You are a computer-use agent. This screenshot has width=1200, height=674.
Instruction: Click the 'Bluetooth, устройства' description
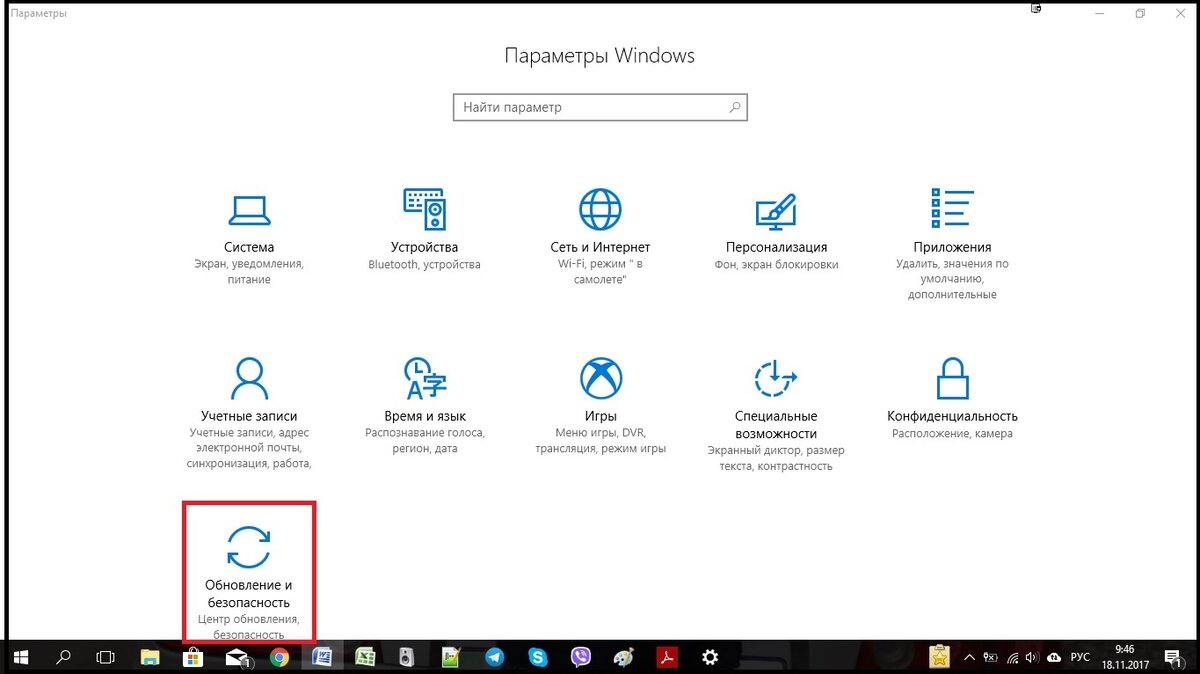pos(424,265)
